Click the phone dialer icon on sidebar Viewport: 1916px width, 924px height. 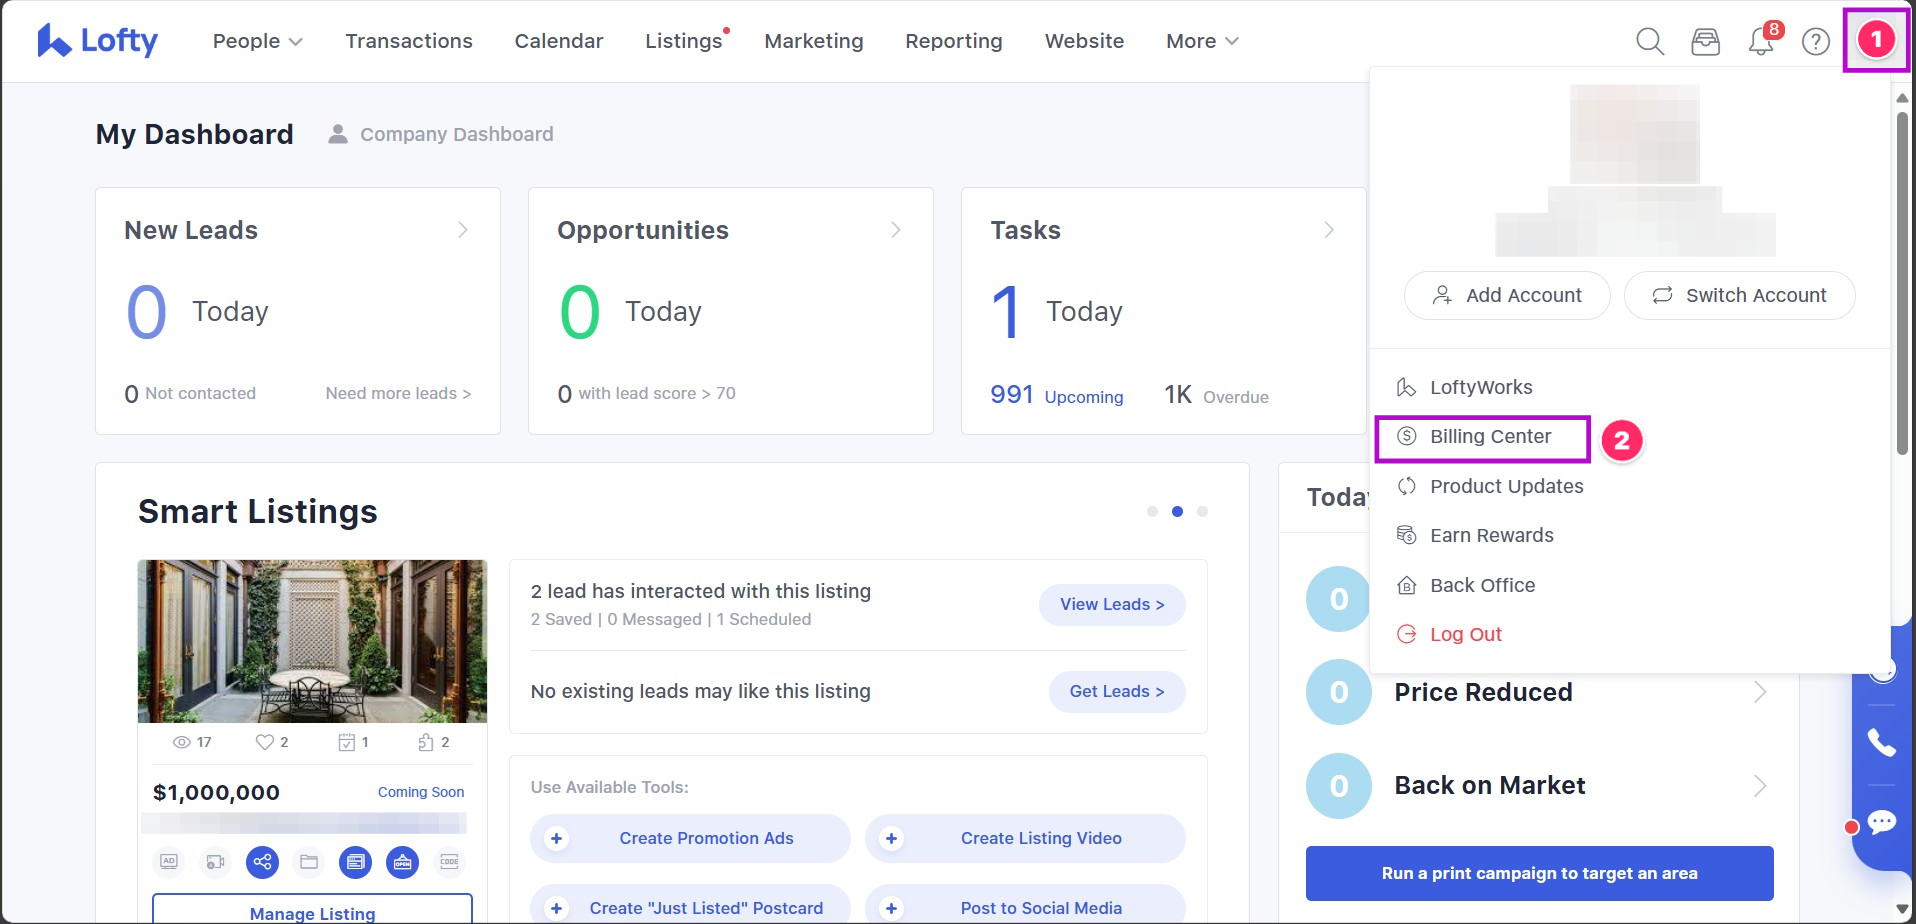coord(1881,742)
